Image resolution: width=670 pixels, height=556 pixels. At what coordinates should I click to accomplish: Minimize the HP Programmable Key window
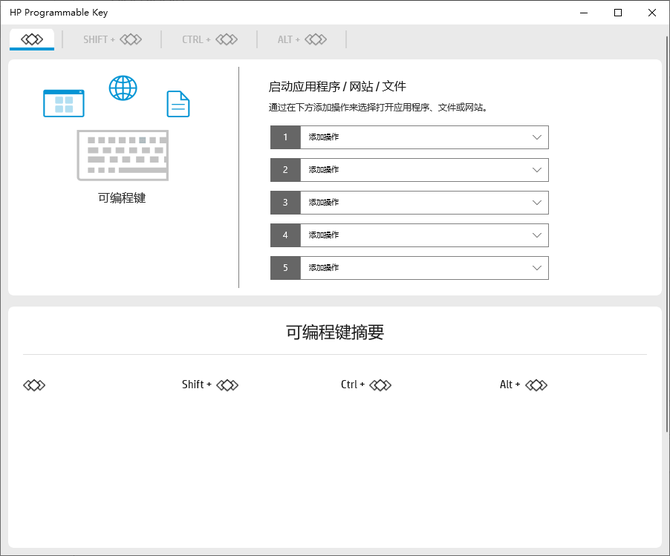click(x=584, y=13)
